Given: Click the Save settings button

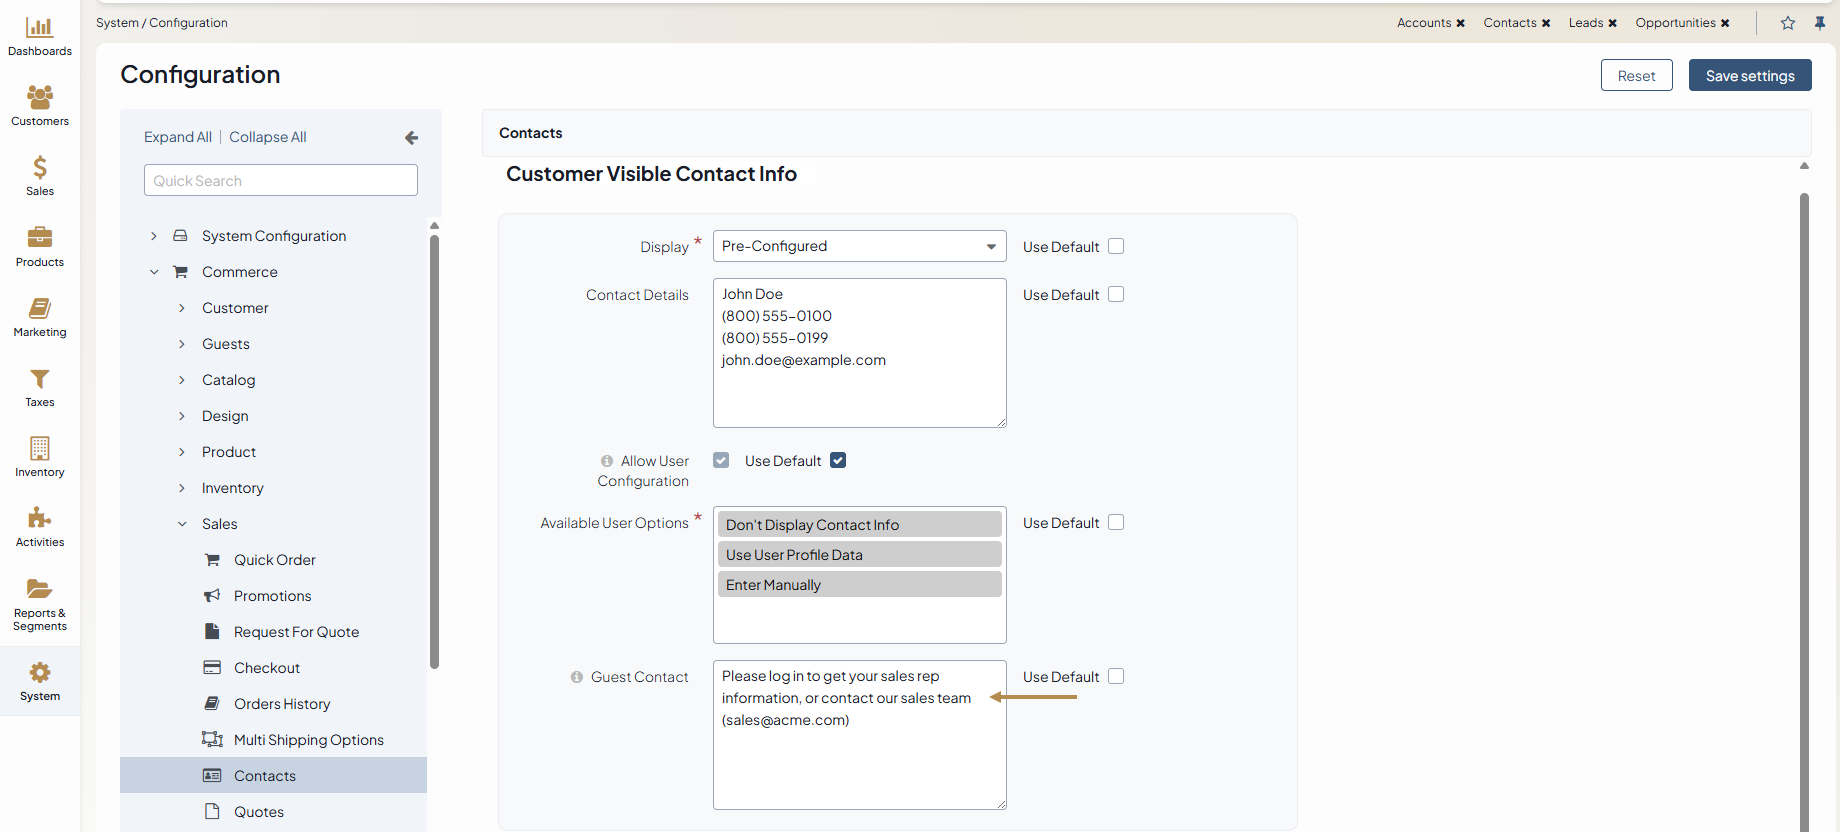Looking at the screenshot, I should [x=1749, y=76].
